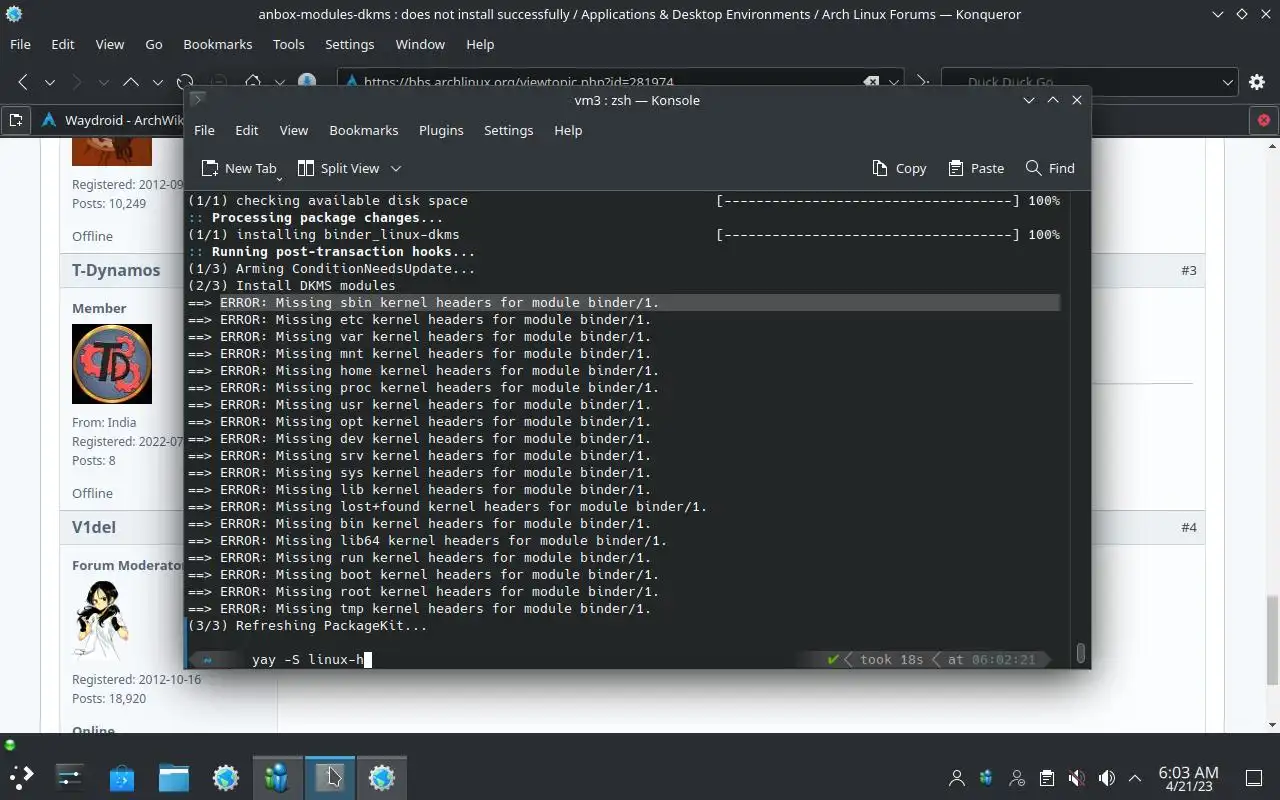Expand the Konqueror URL history dropdown
The image size is (1280, 800).
pos(894,82)
